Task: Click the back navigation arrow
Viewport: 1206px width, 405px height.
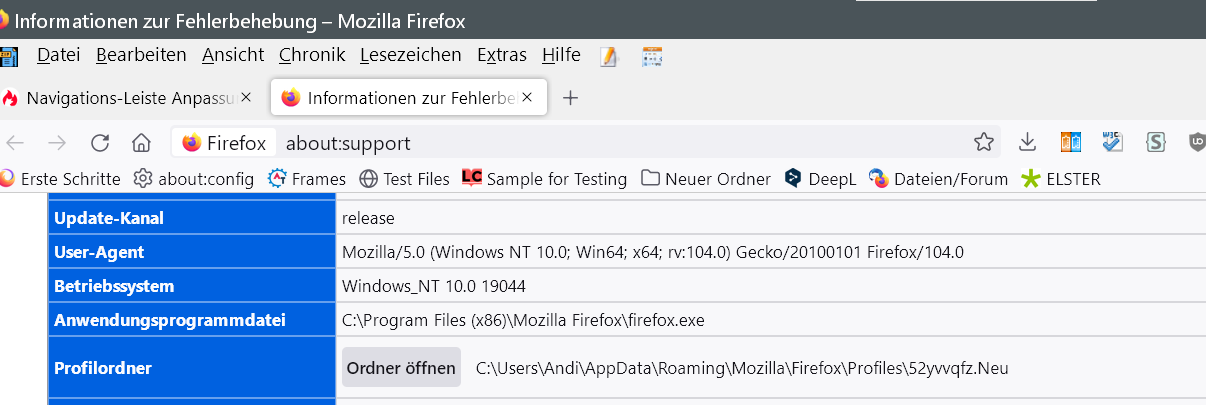Action: point(16,143)
